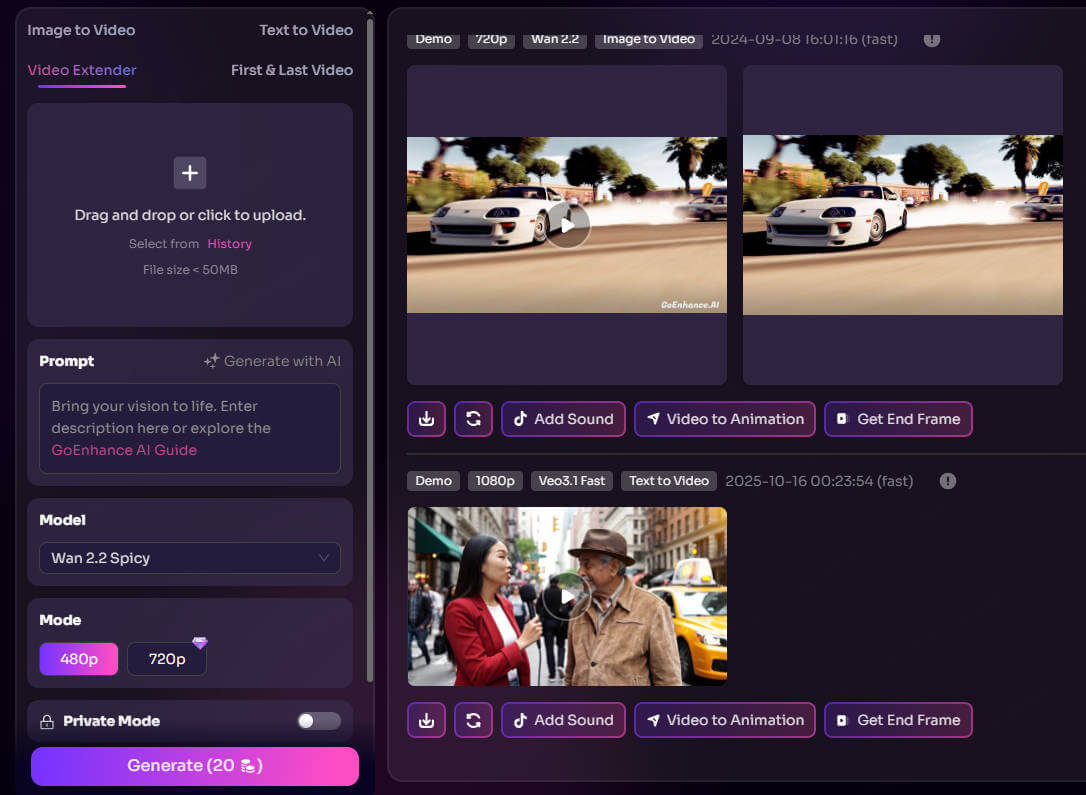Select the premium 720p mode option
1086x795 pixels.
click(167, 659)
